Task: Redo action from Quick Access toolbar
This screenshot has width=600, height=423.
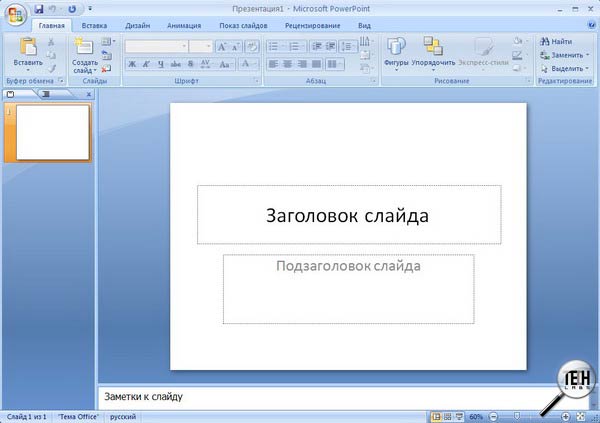Action: coord(72,9)
